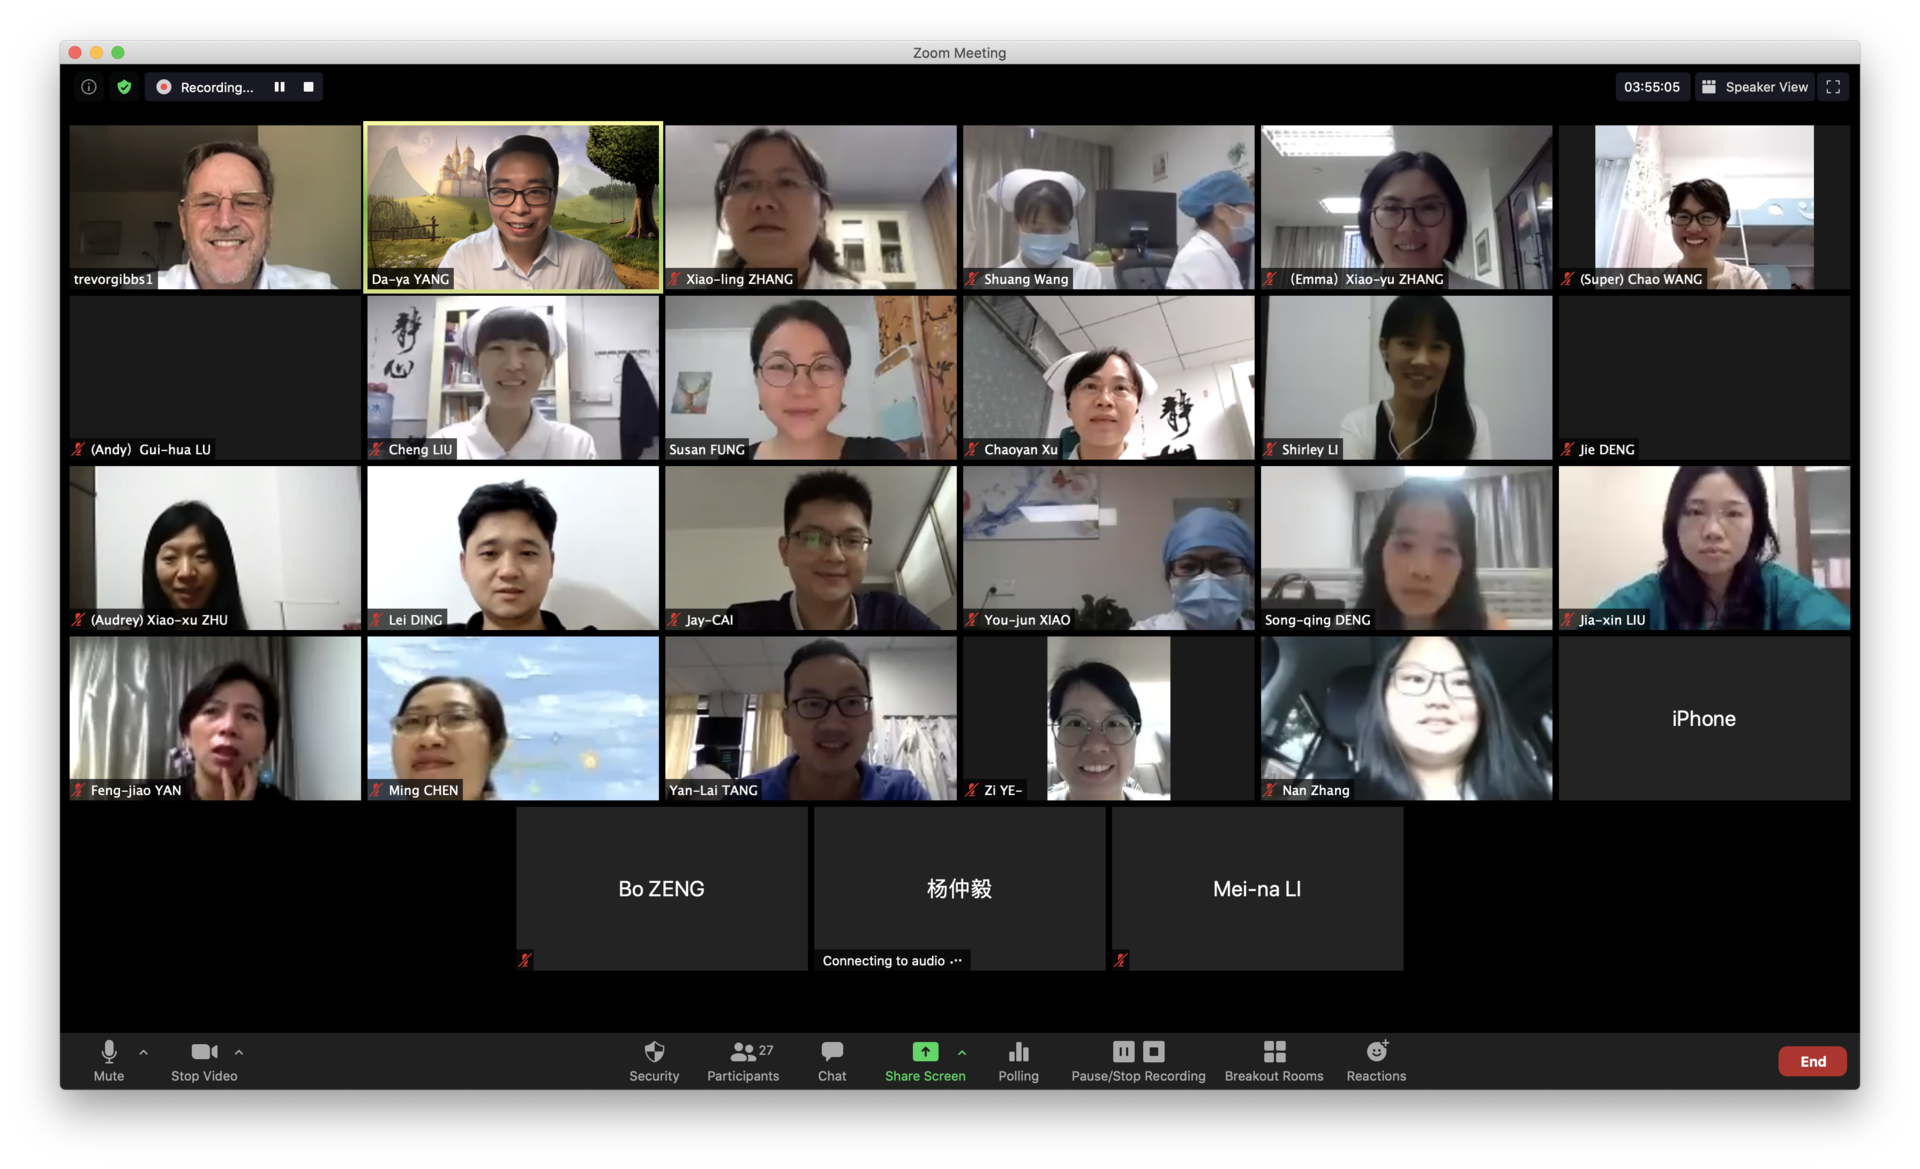The image size is (1920, 1169).
Task: Enter full screen mode
Action: point(1833,87)
